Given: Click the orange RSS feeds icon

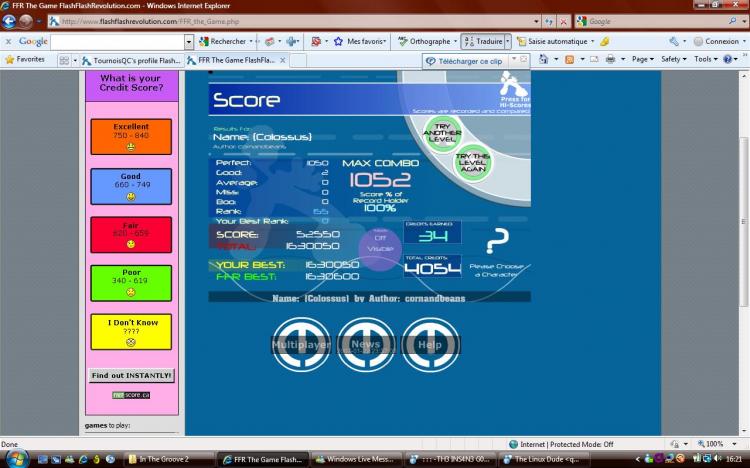Looking at the screenshot, I should [569, 59].
